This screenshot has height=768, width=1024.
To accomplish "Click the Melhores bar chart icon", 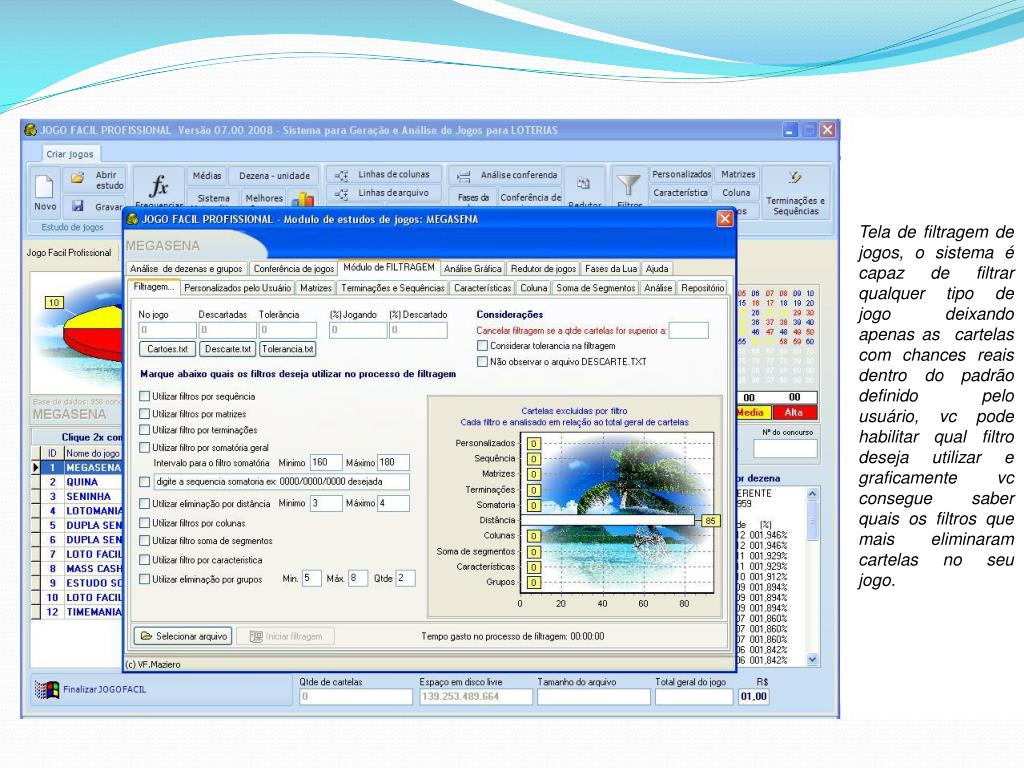I will pyautogui.click(x=302, y=199).
